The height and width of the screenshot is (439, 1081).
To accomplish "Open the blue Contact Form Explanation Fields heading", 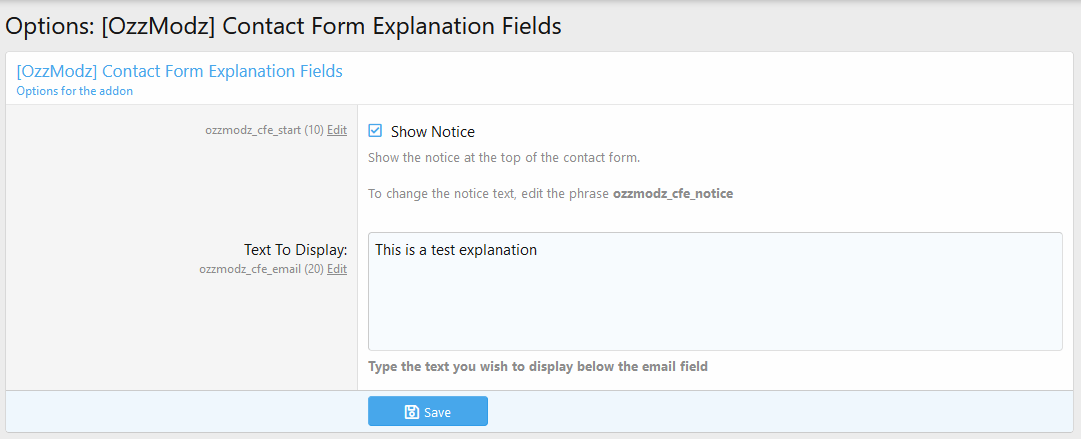I will pos(180,72).
